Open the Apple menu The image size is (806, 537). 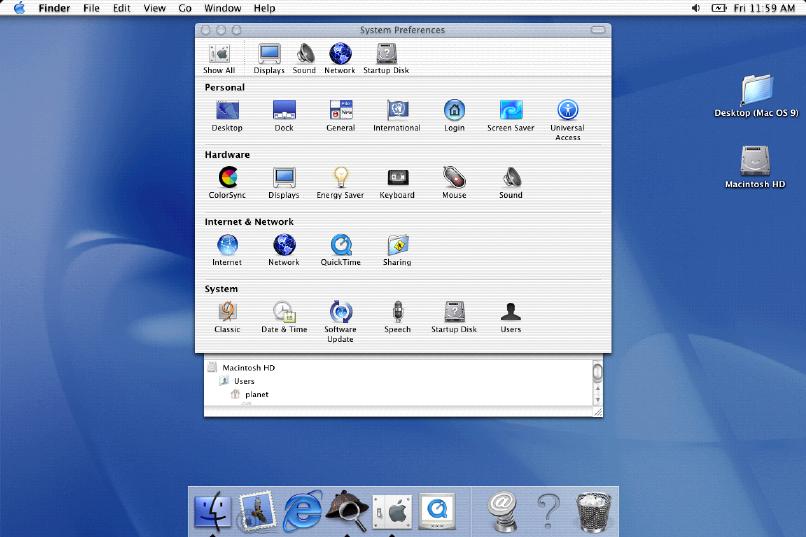(x=19, y=8)
